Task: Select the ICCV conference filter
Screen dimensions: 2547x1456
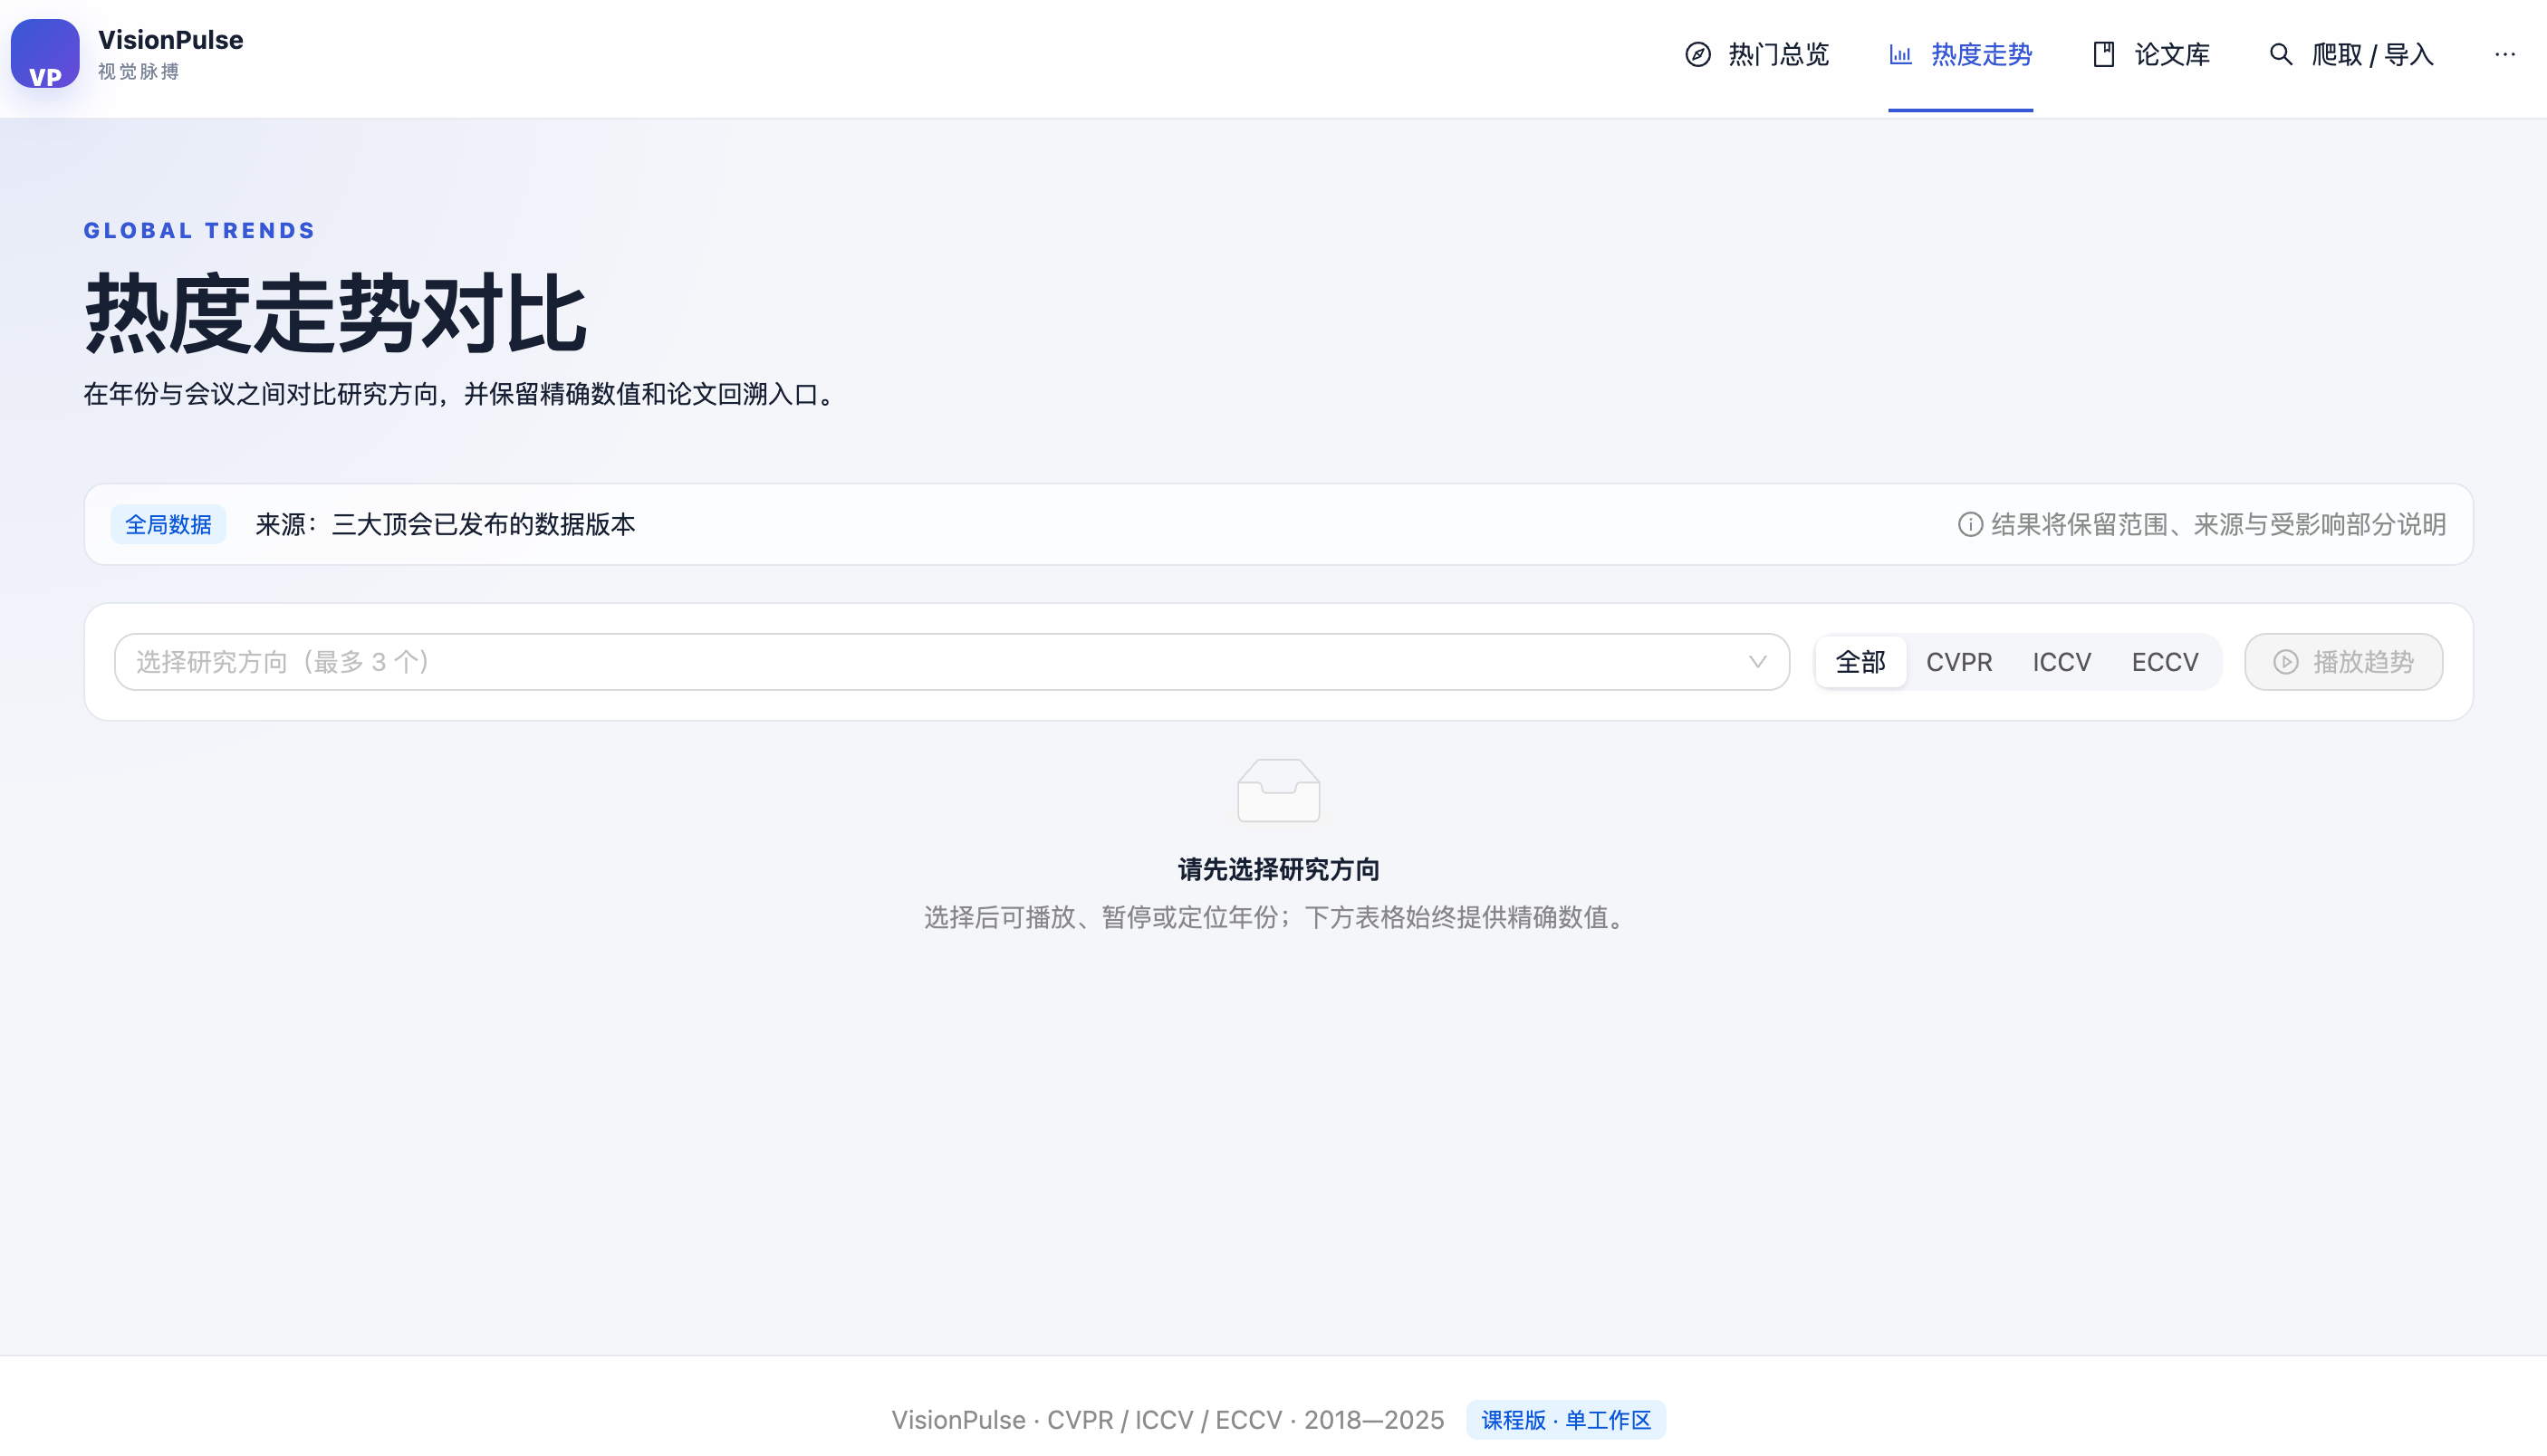Action: click(x=2061, y=662)
